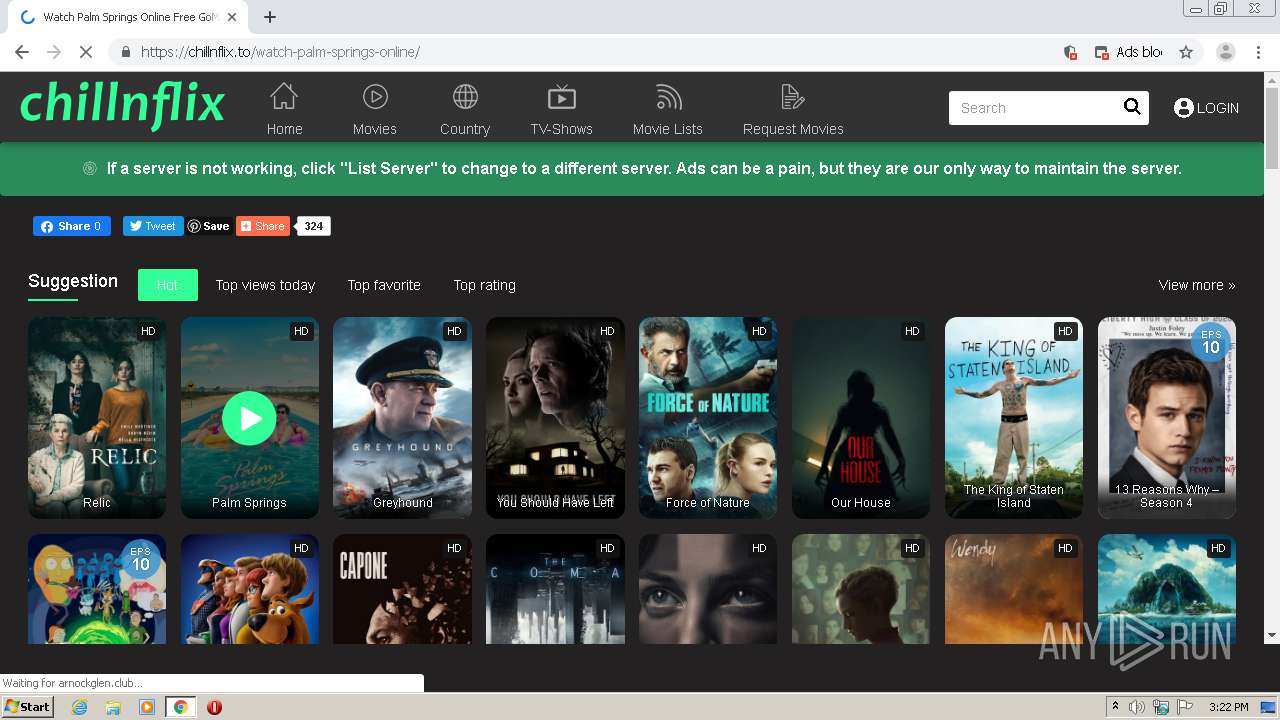The image size is (1280, 720).
Task: Click the orange Share button
Action: (x=263, y=226)
